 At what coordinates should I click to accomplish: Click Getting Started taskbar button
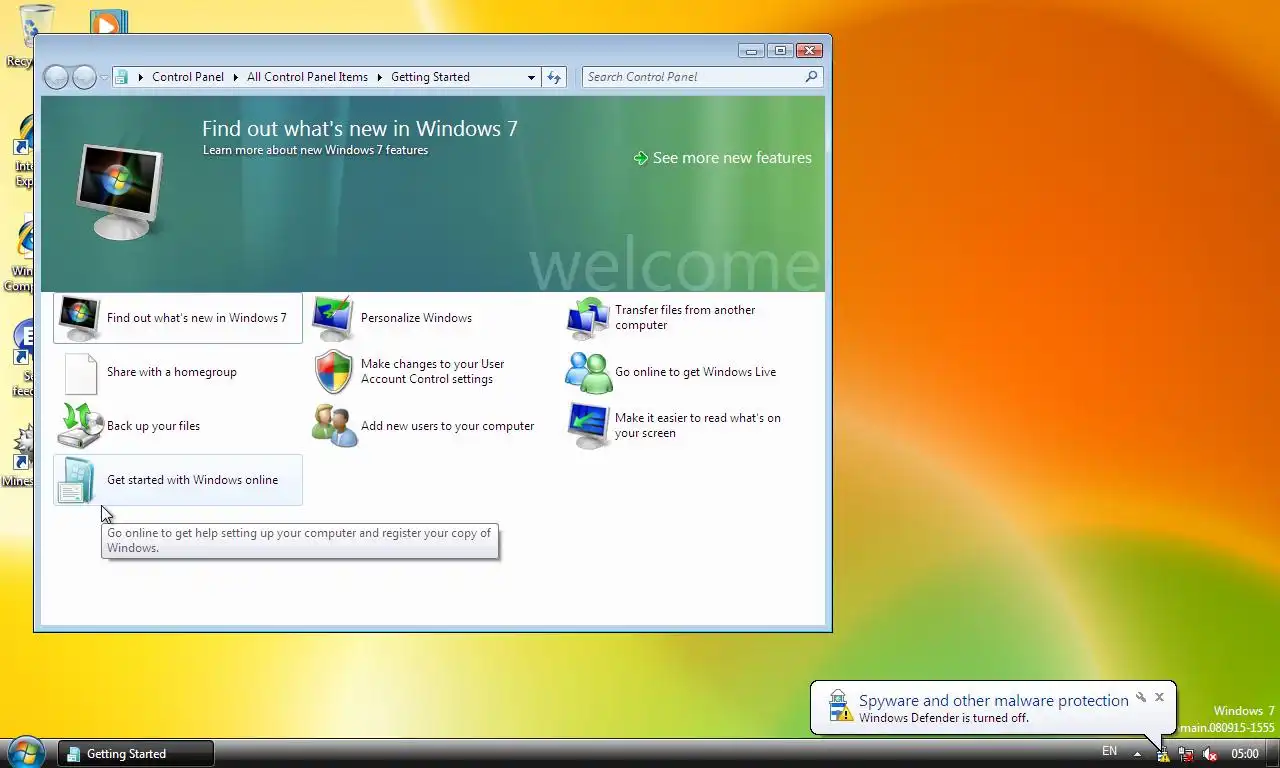pos(136,754)
